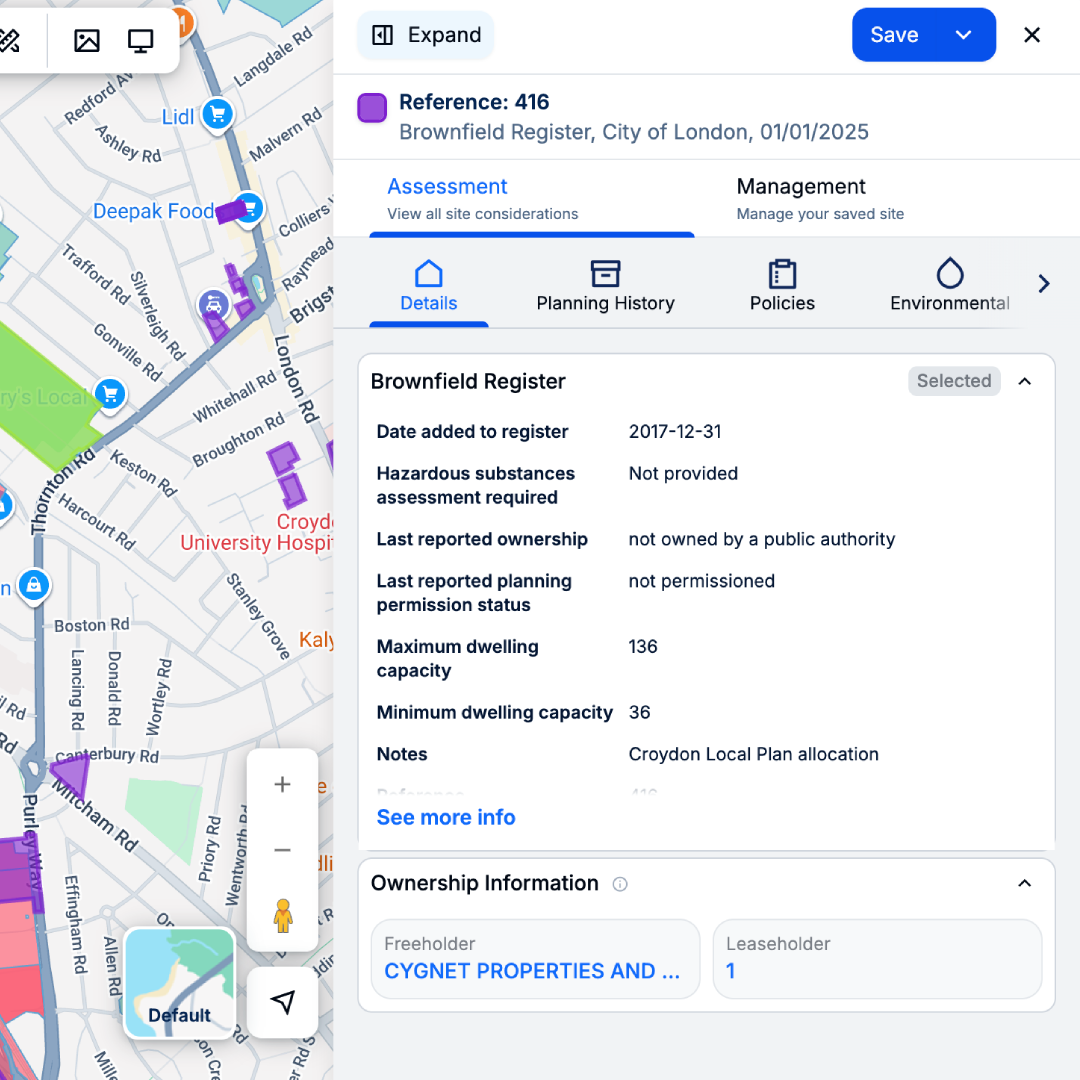Click the shopping cart marker near Gonville Rd

(110, 395)
